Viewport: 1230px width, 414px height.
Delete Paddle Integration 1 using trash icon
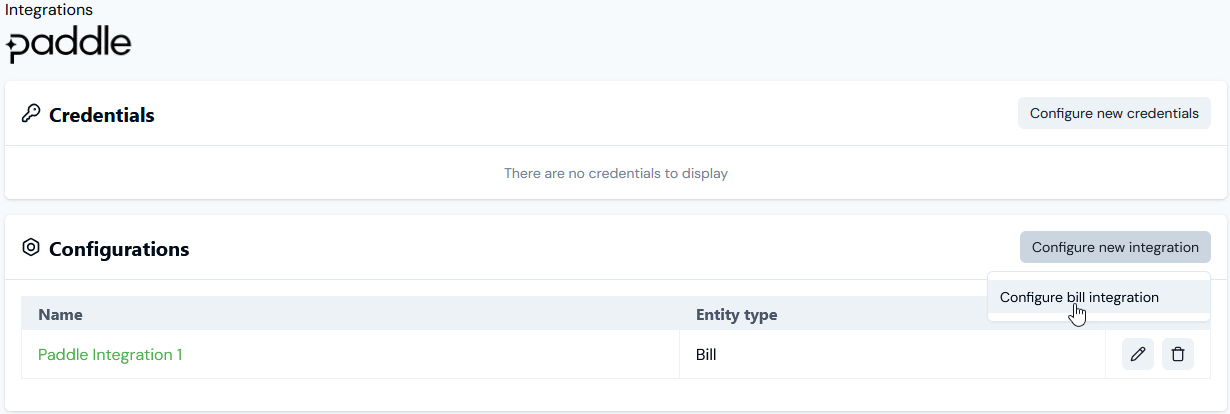pos(1178,354)
